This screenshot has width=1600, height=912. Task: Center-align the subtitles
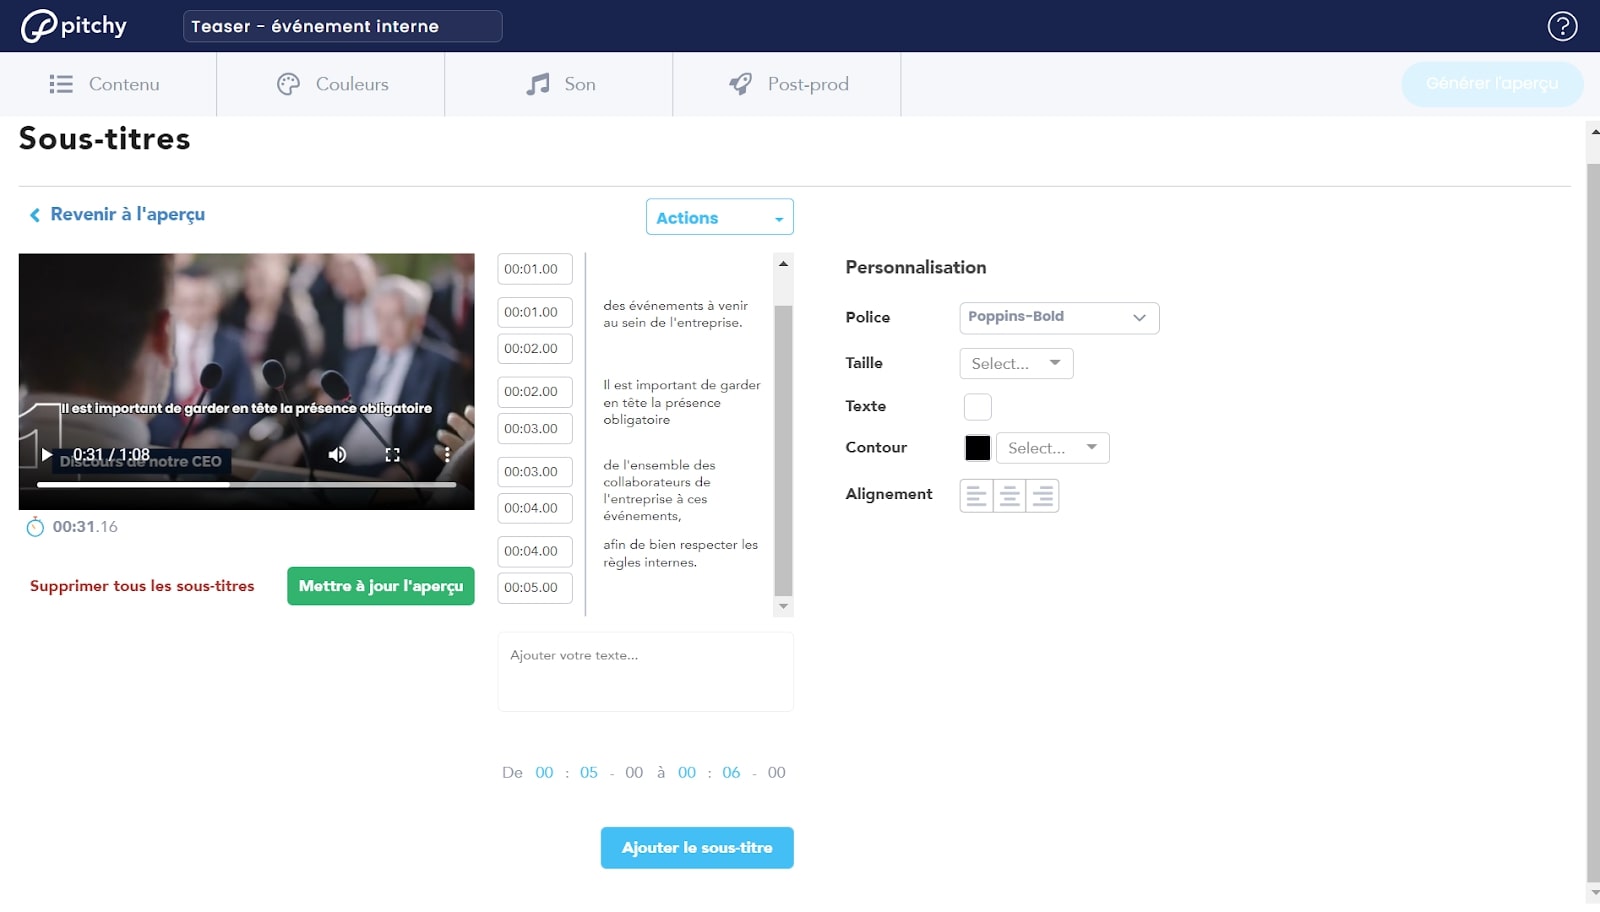pyautogui.click(x=1010, y=496)
